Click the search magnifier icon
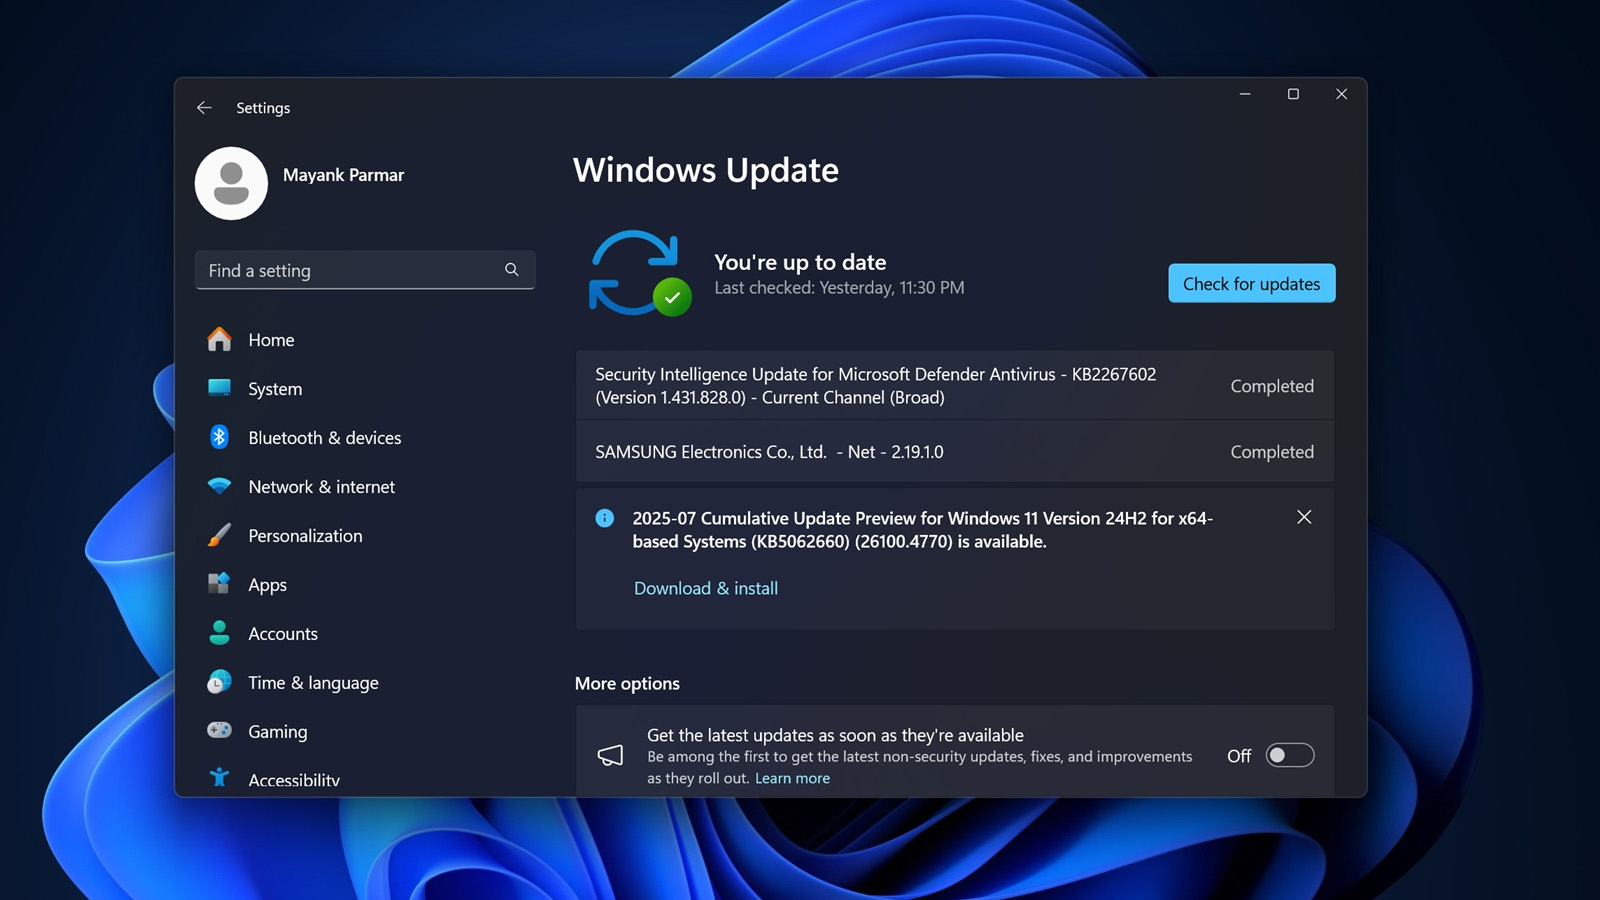Screen dimensions: 1600x900 pos(512,270)
